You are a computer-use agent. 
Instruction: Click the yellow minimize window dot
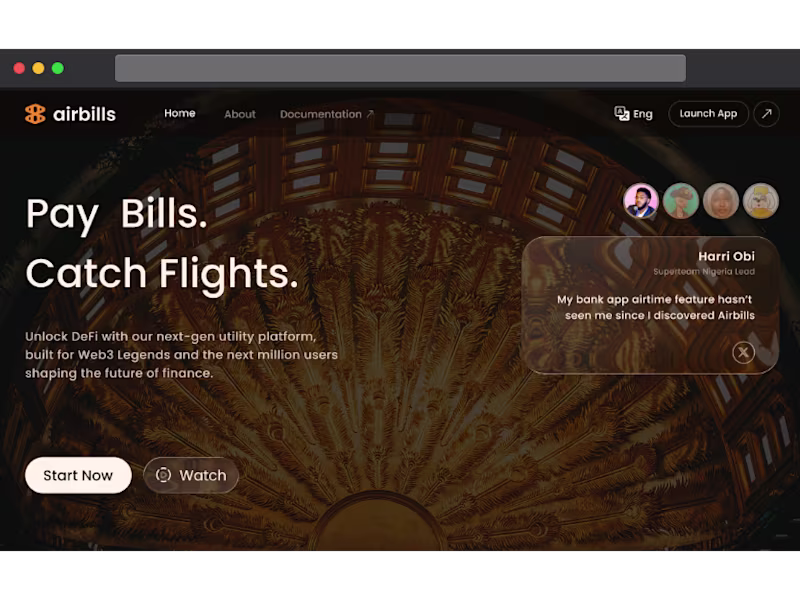click(x=38, y=68)
